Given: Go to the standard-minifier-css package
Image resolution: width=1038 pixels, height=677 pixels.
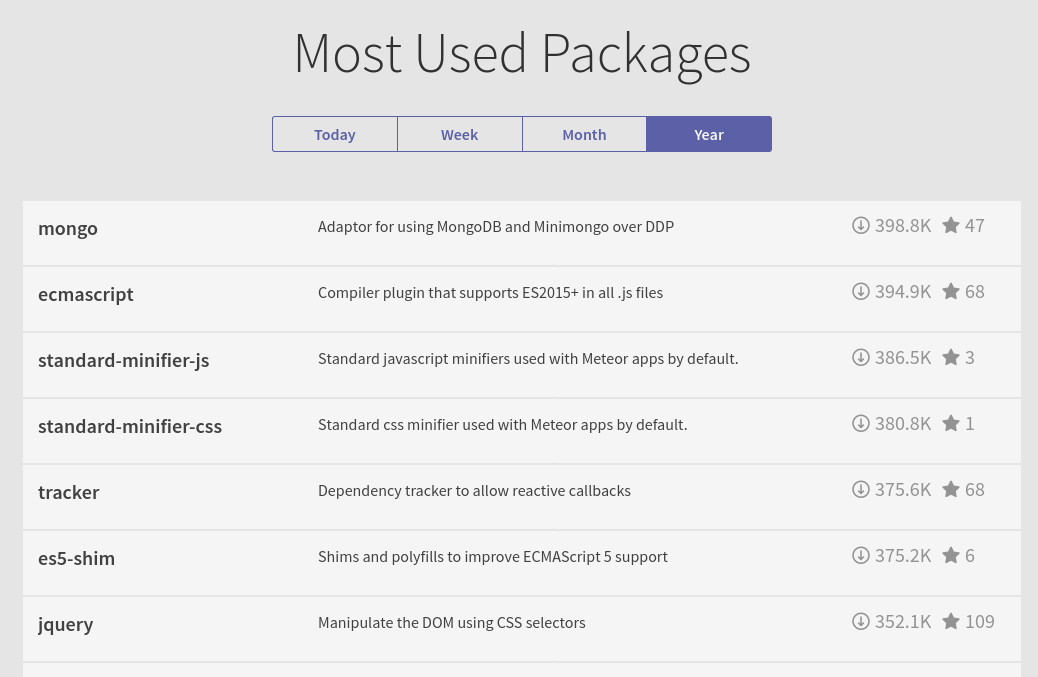Looking at the screenshot, I should [x=130, y=426].
